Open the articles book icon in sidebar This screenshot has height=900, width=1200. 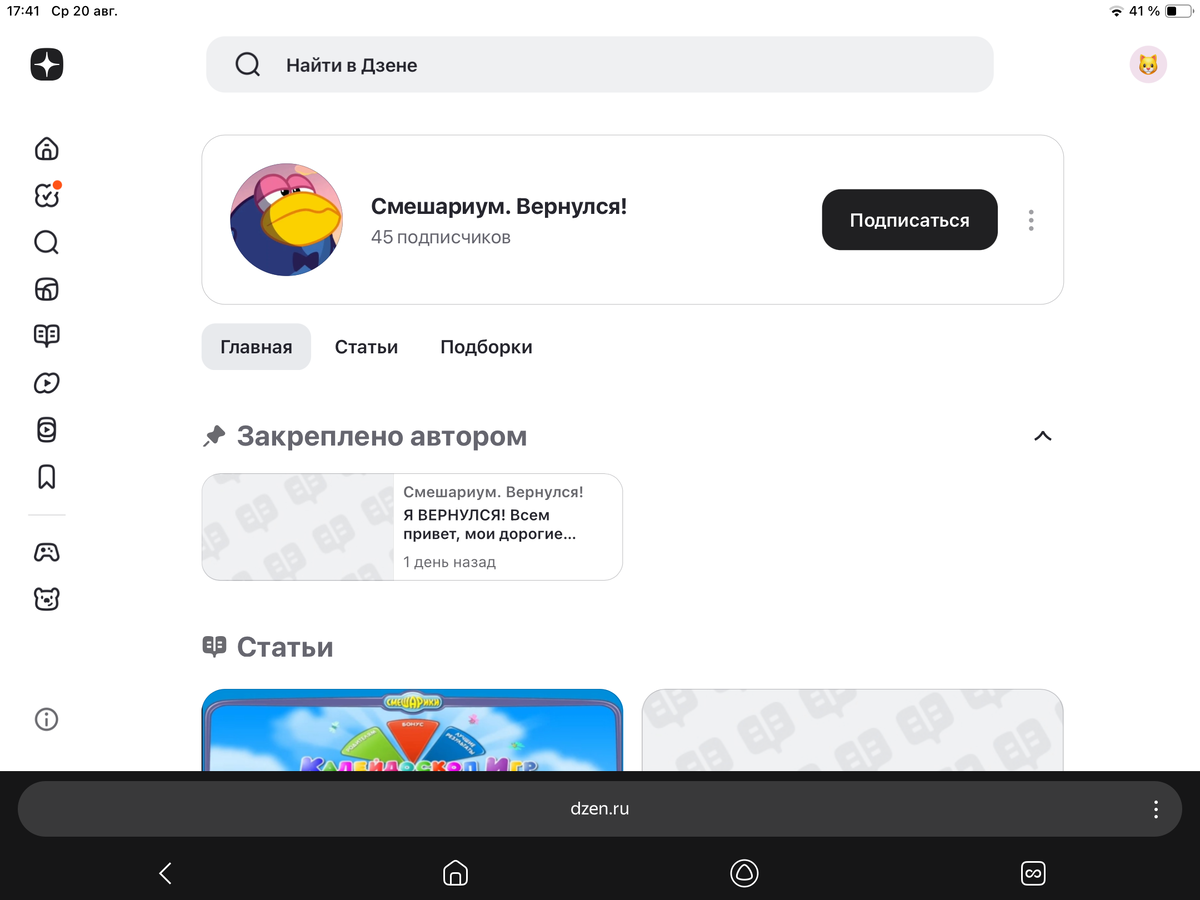(46, 336)
